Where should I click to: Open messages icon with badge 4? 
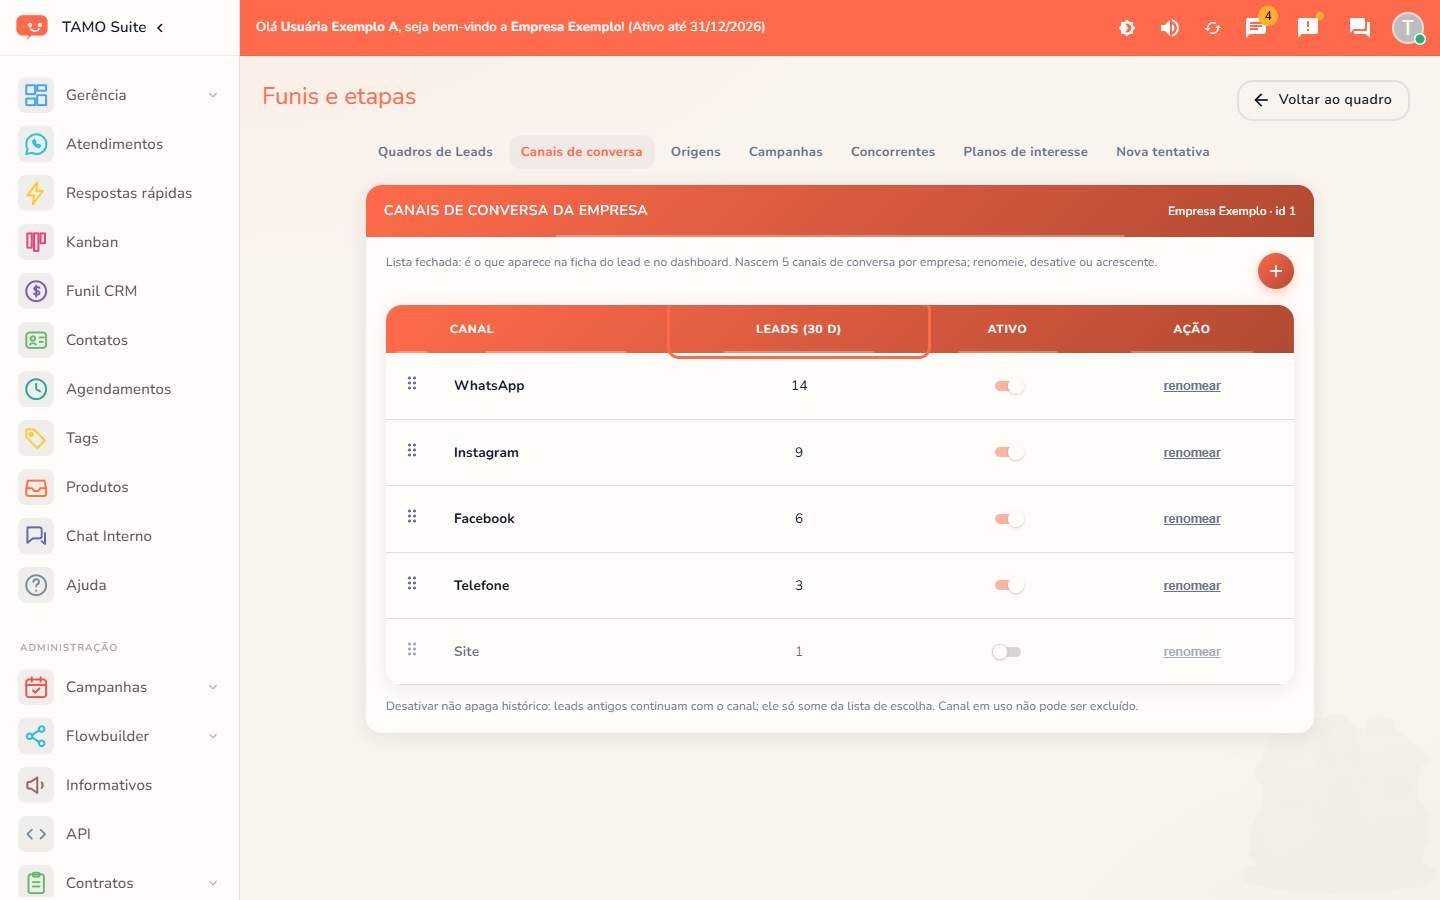(1256, 28)
